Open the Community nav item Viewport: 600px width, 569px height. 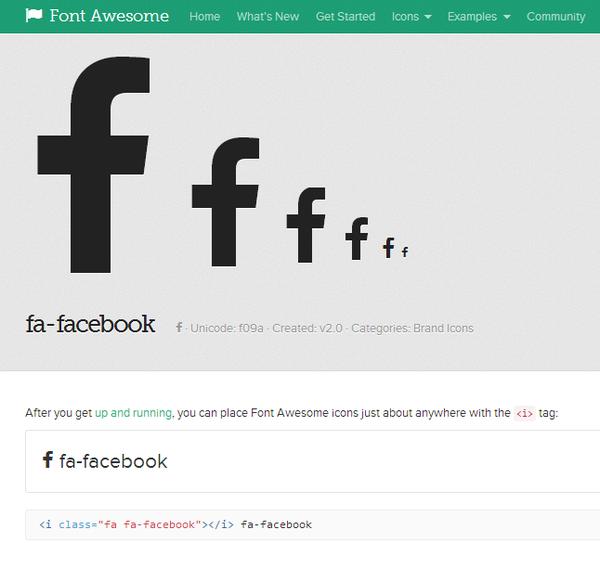(x=556, y=16)
